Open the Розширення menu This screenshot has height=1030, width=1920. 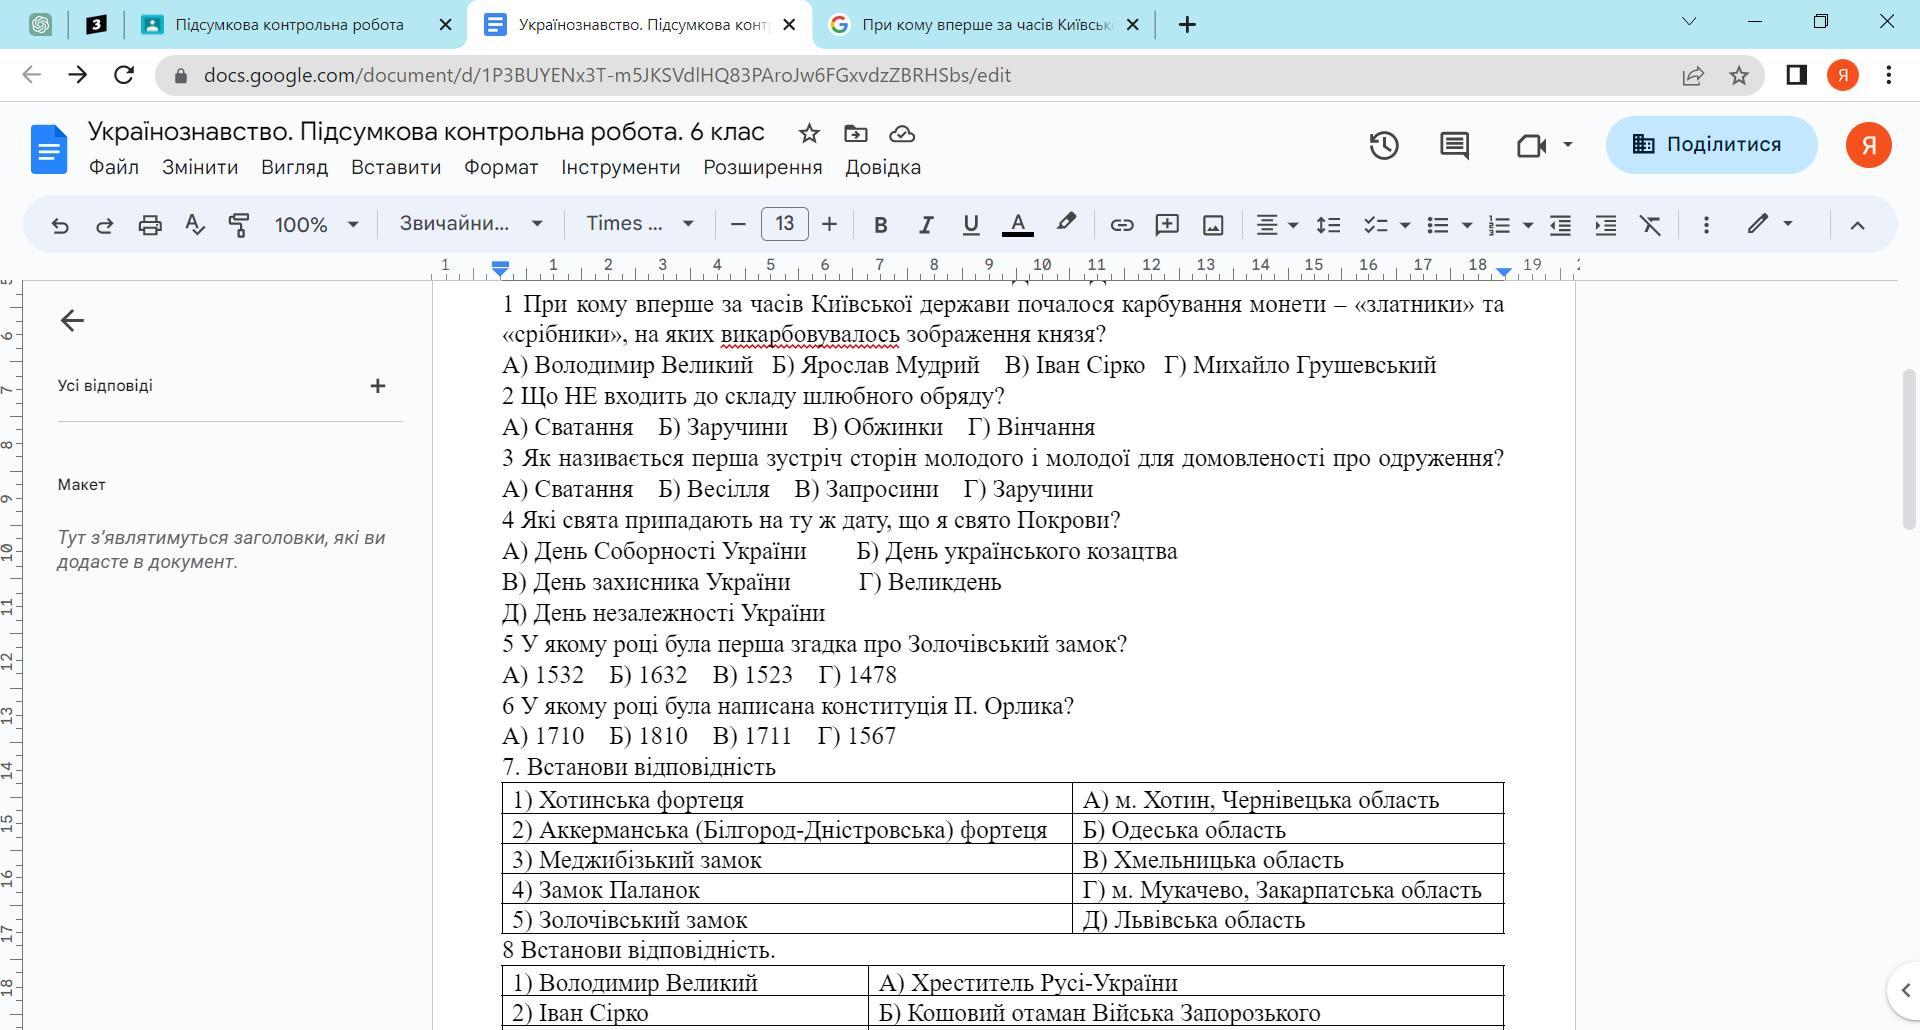763,168
